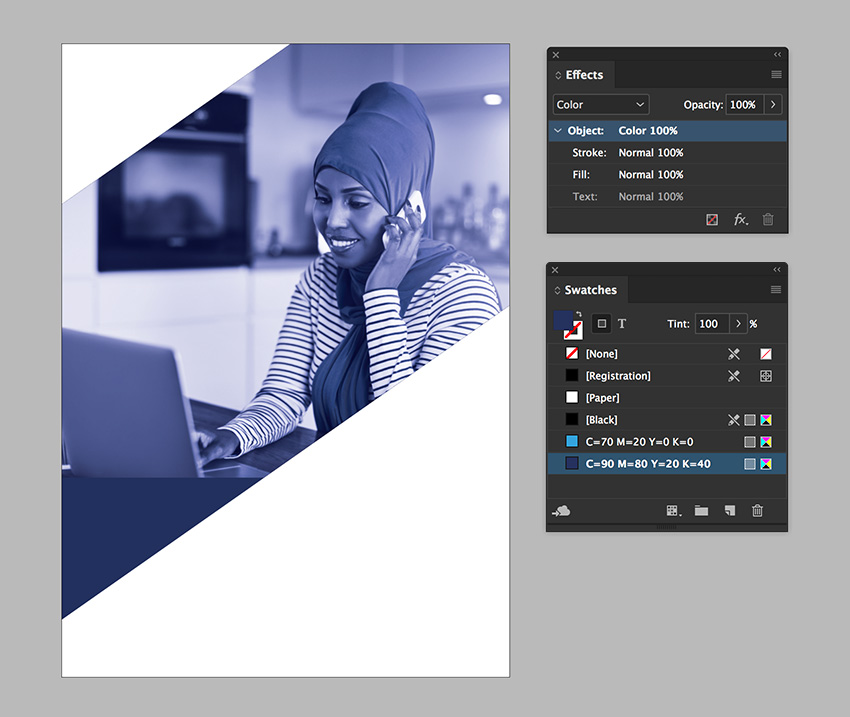Click the Formatting Affects Container icon
The image size is (850, 717).
(x=601, y=323)
